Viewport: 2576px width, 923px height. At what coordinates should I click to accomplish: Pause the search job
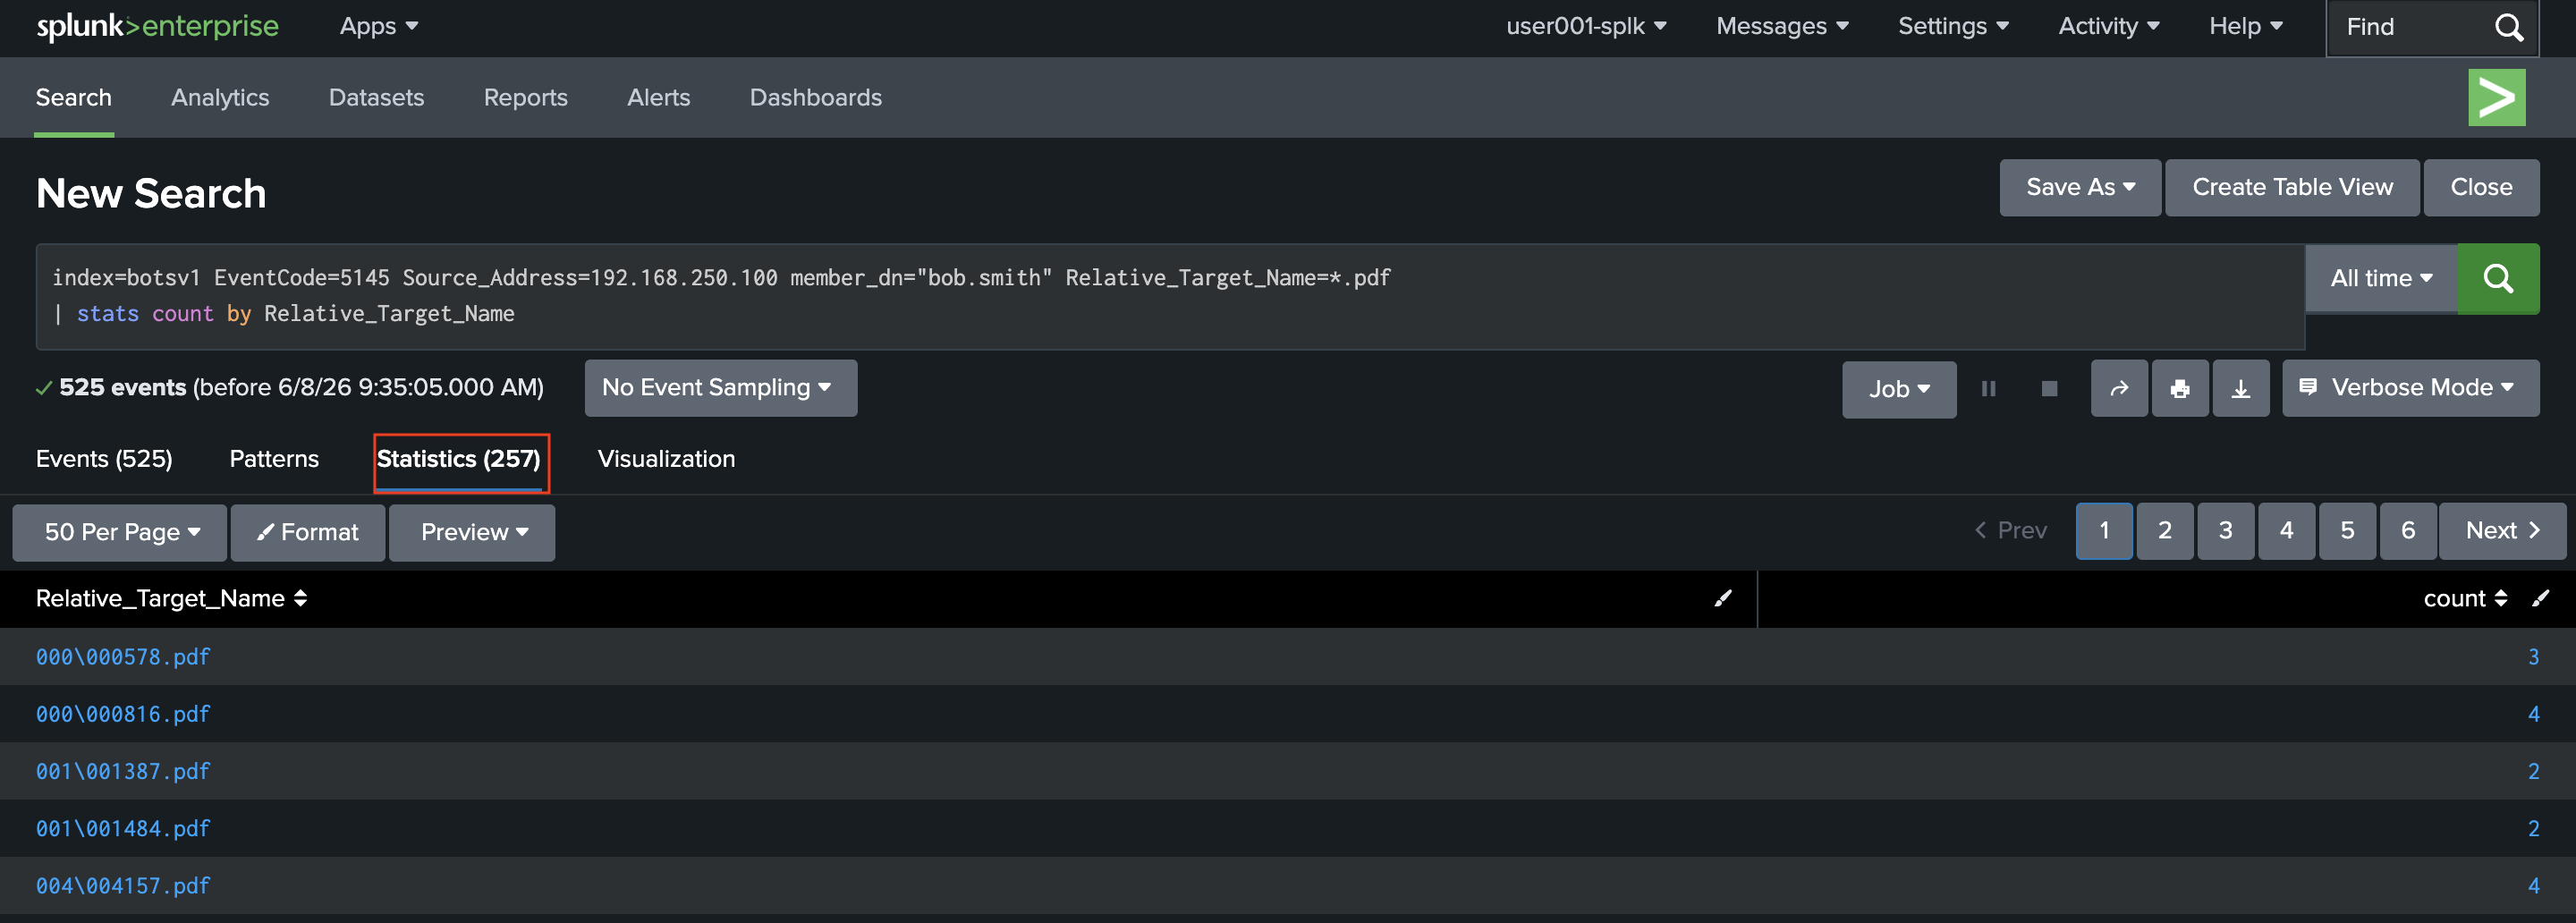tap(1988, 388)
